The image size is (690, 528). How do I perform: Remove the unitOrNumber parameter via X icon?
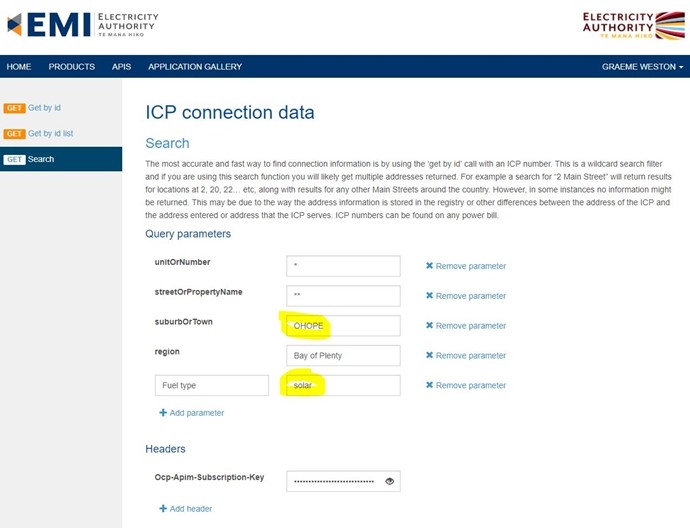(429, 266)
